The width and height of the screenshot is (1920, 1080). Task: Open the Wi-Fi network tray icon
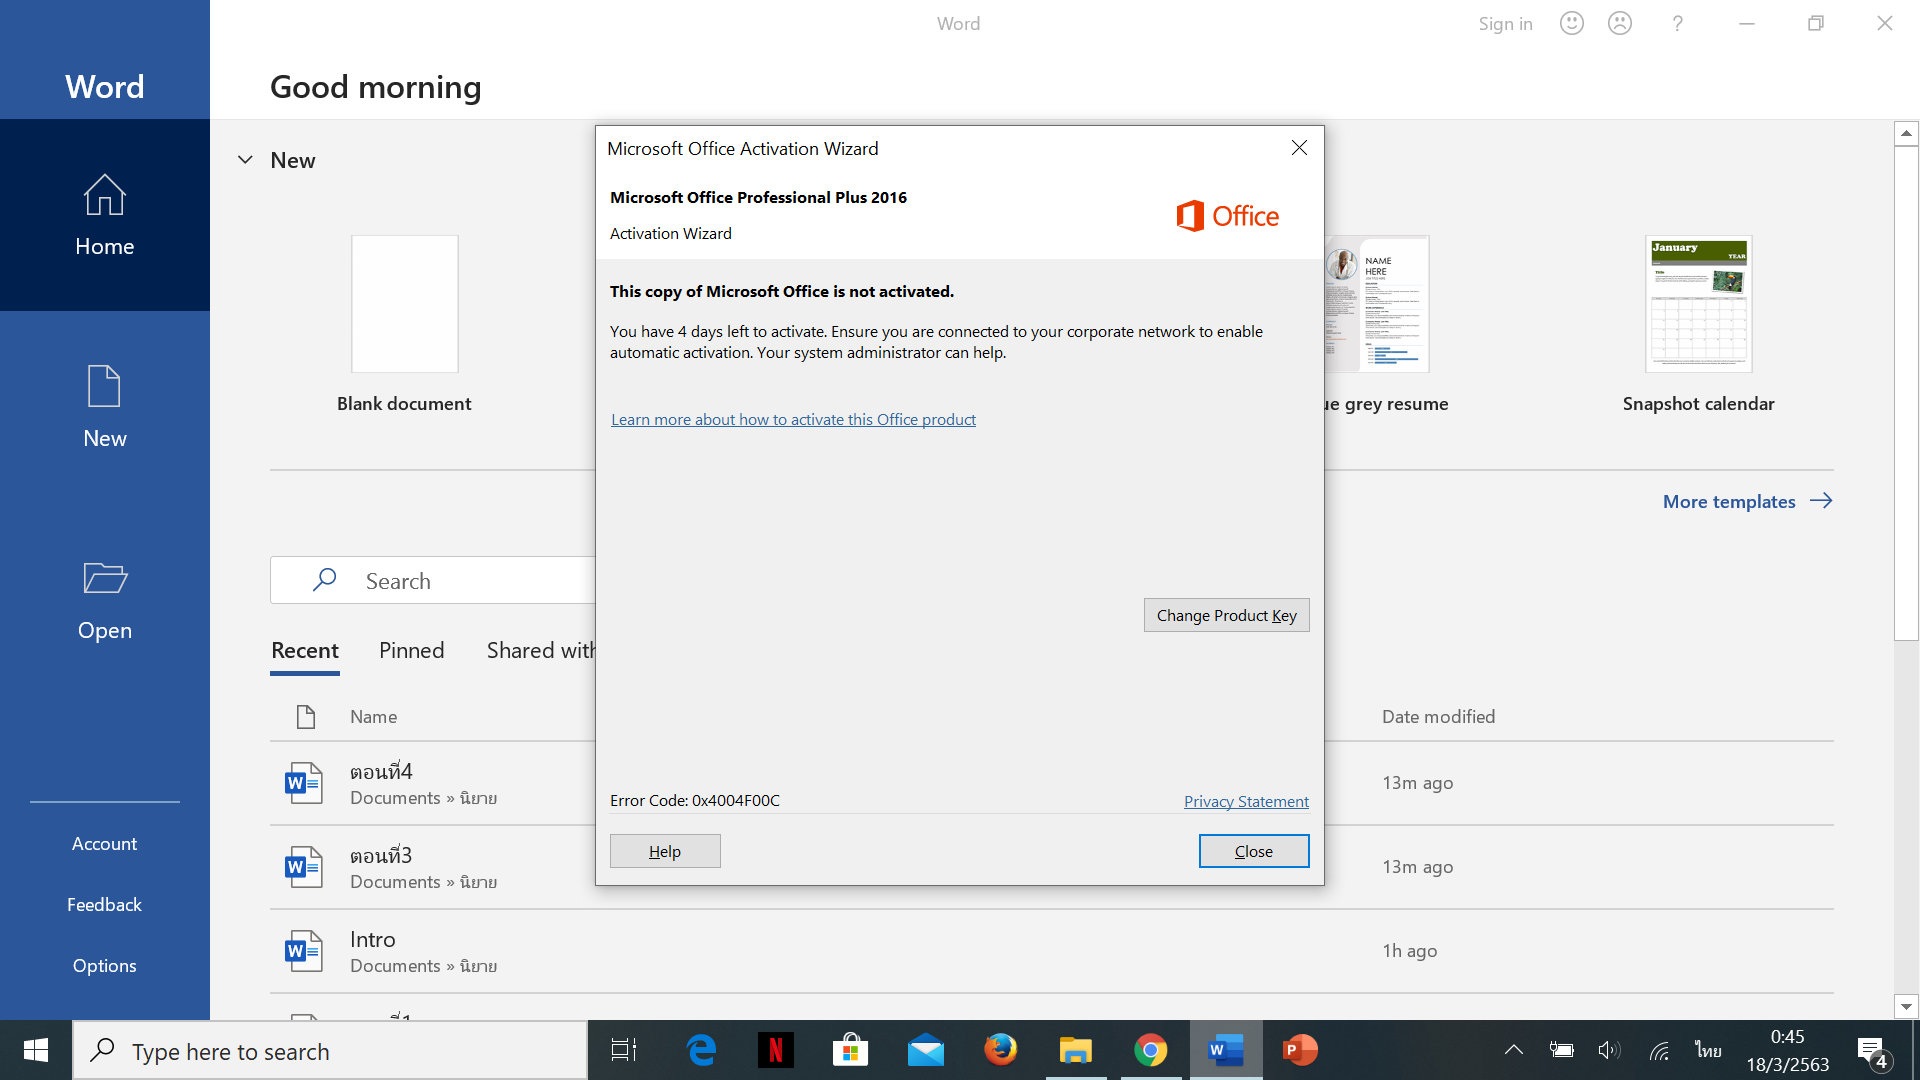click(1659, 1050)
